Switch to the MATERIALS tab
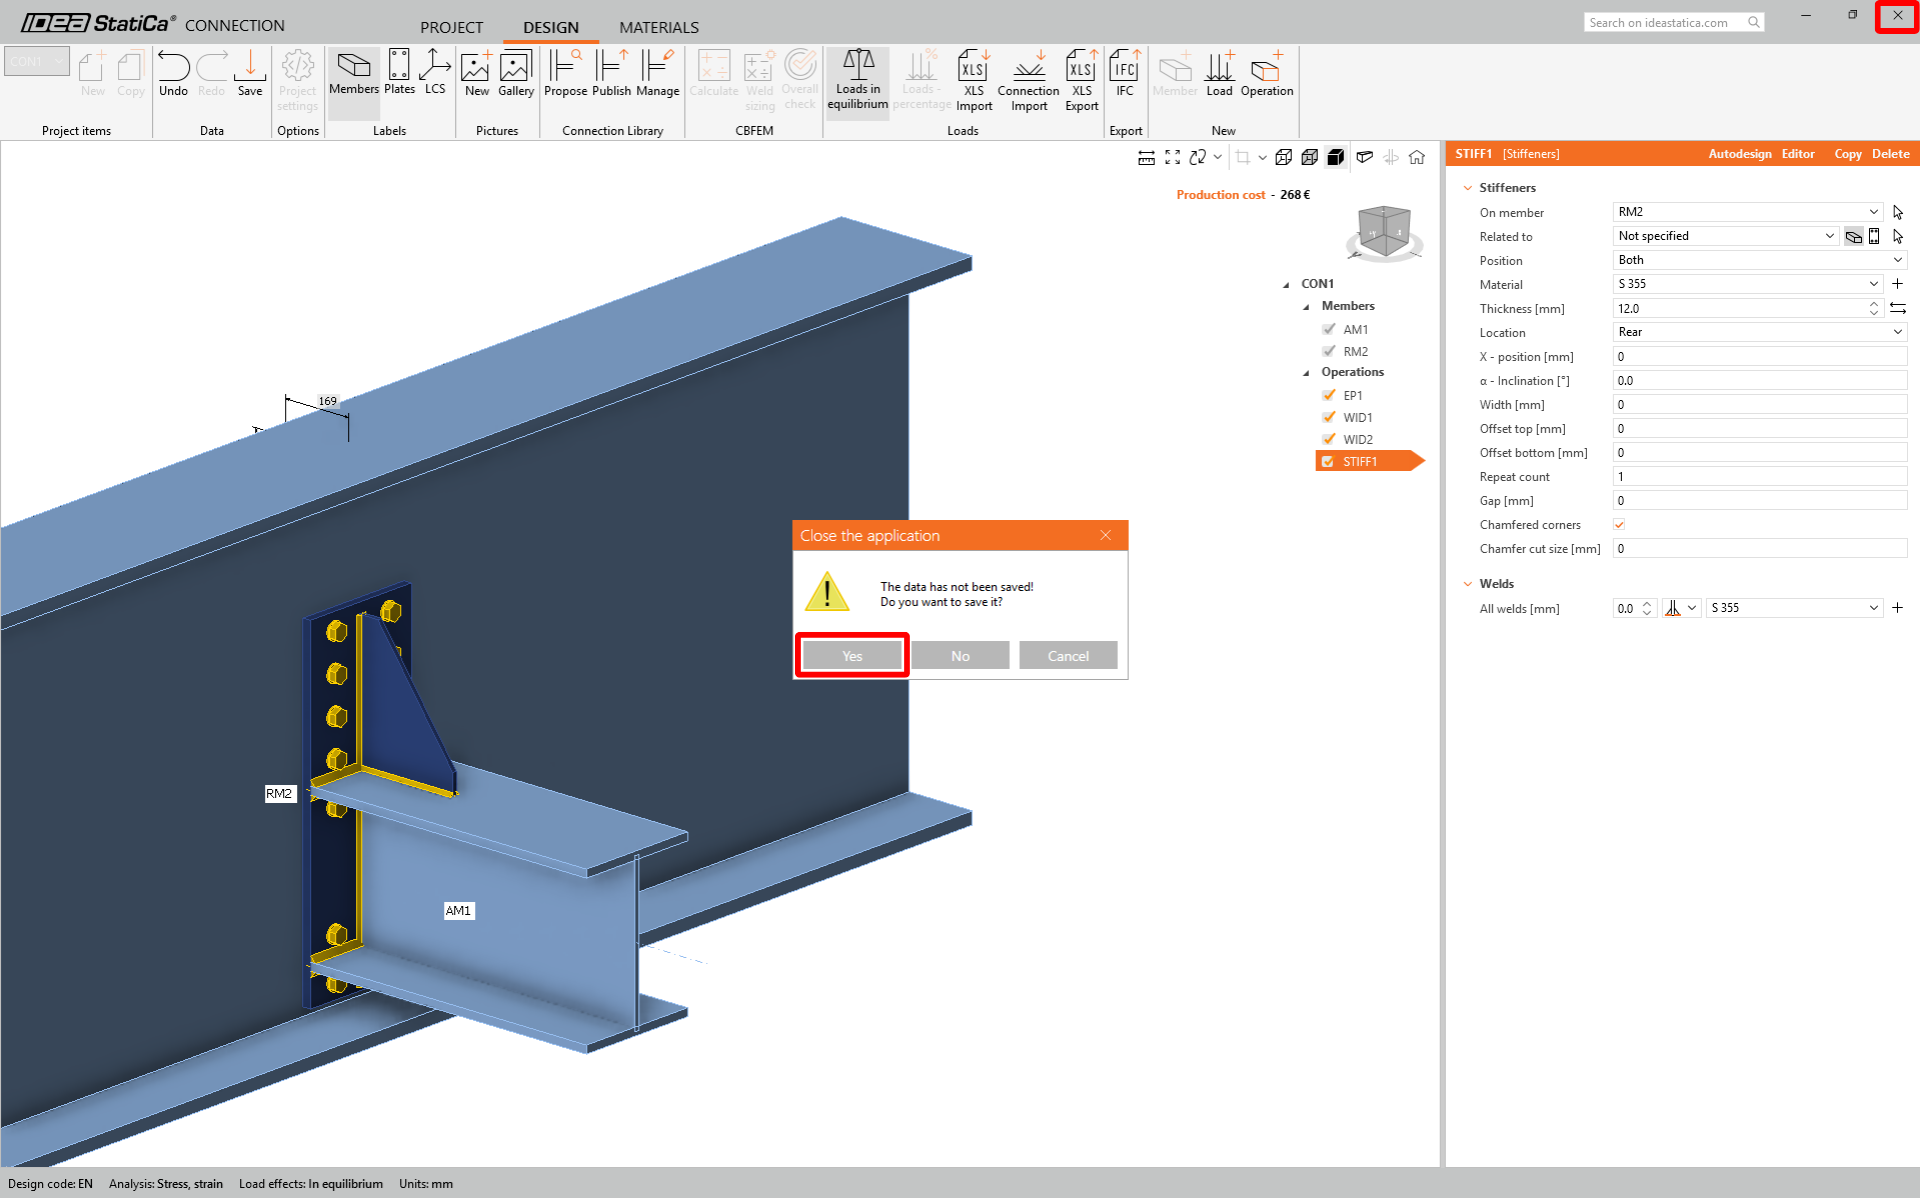The image size is (1920, 1200). point(658,27)
